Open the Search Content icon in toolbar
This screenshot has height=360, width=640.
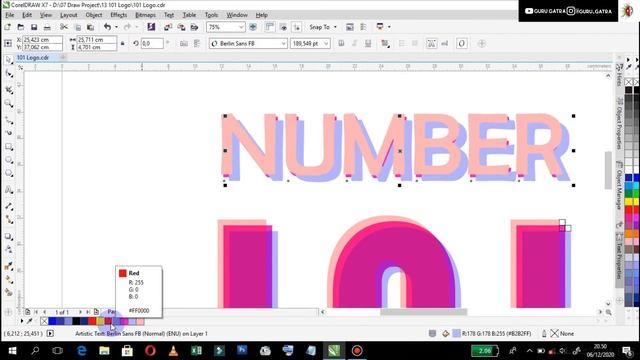[151, 27]
